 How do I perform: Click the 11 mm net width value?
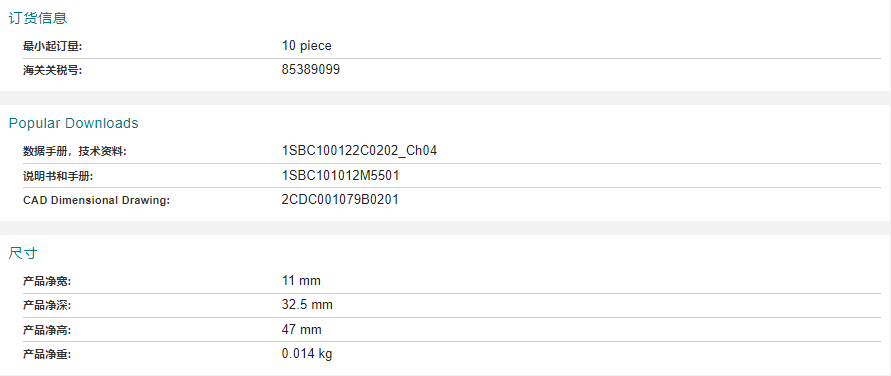301,281
